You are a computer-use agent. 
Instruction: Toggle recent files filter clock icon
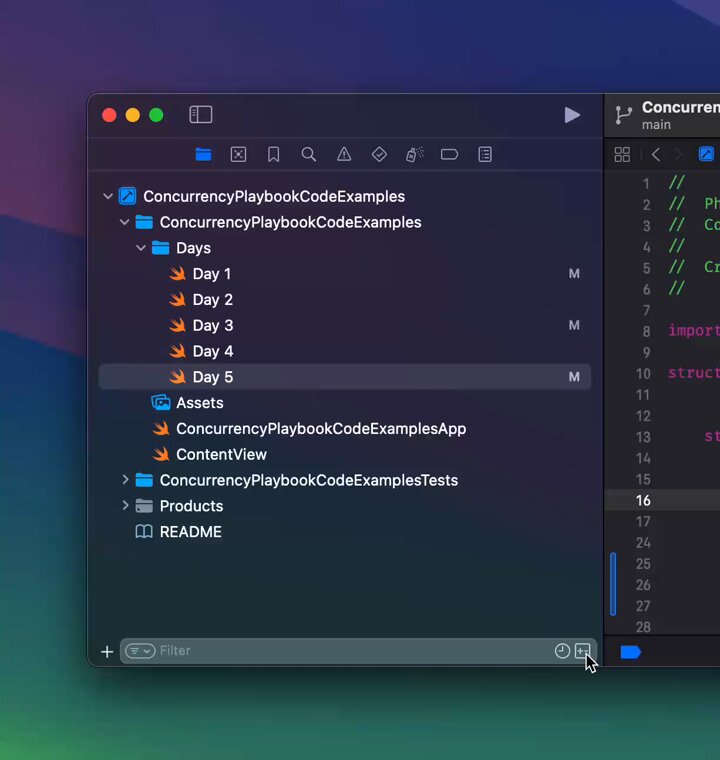562,650
